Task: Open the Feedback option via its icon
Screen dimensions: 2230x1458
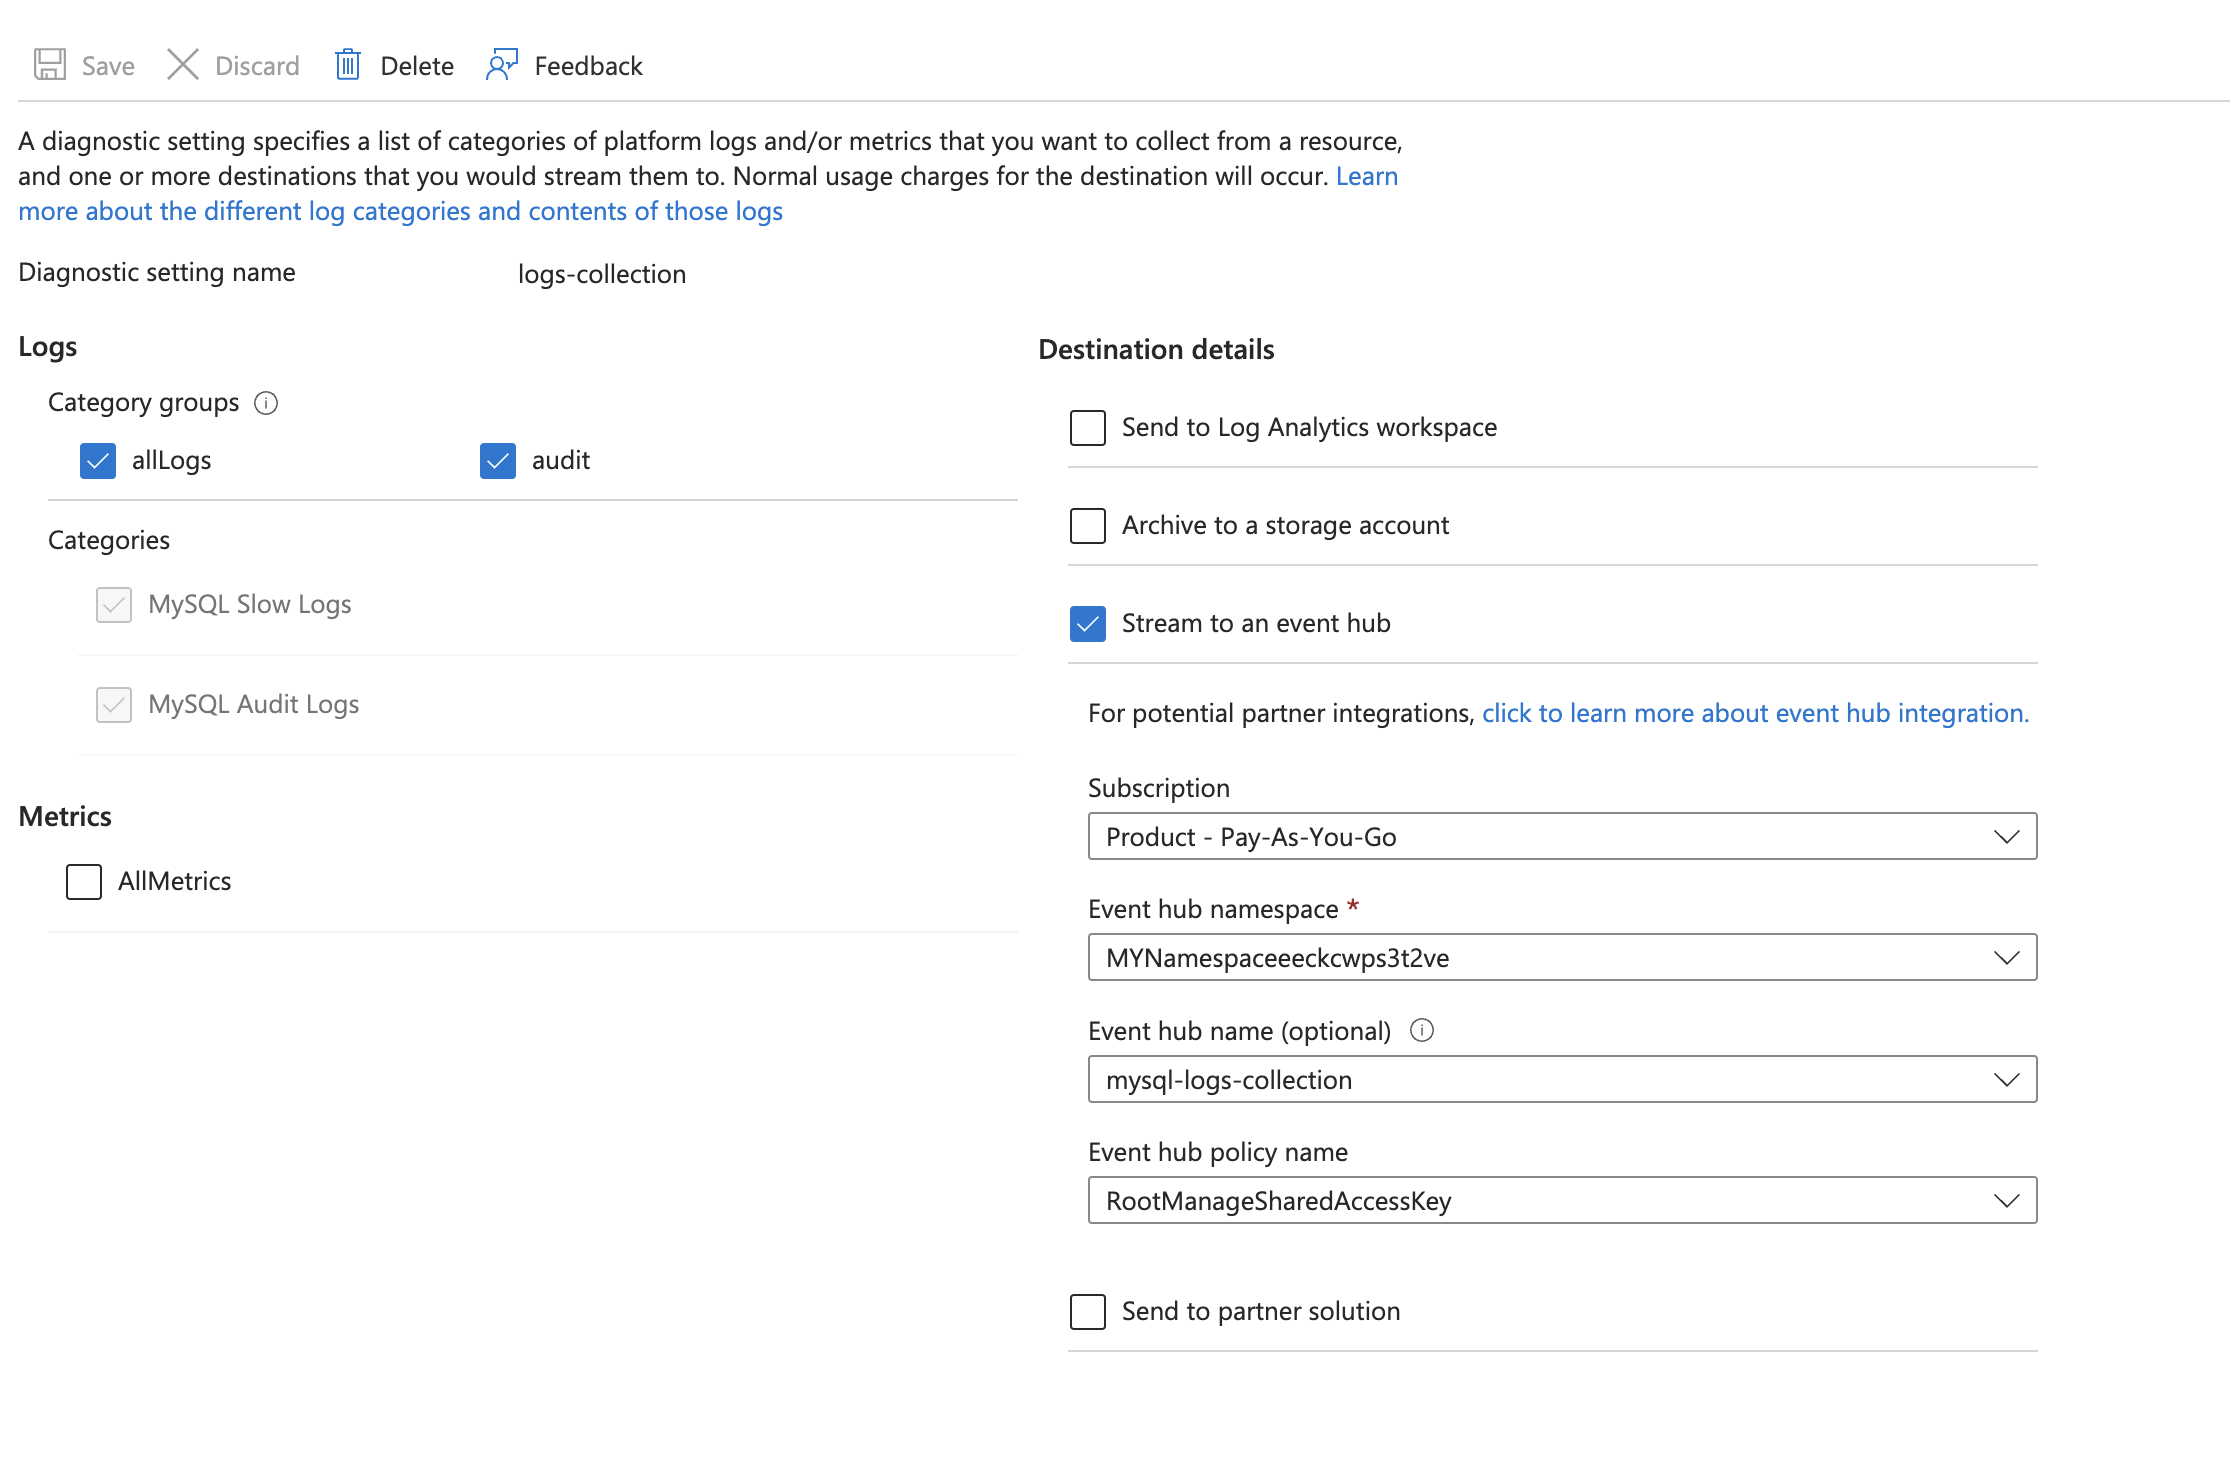Action: pos(502,64)
